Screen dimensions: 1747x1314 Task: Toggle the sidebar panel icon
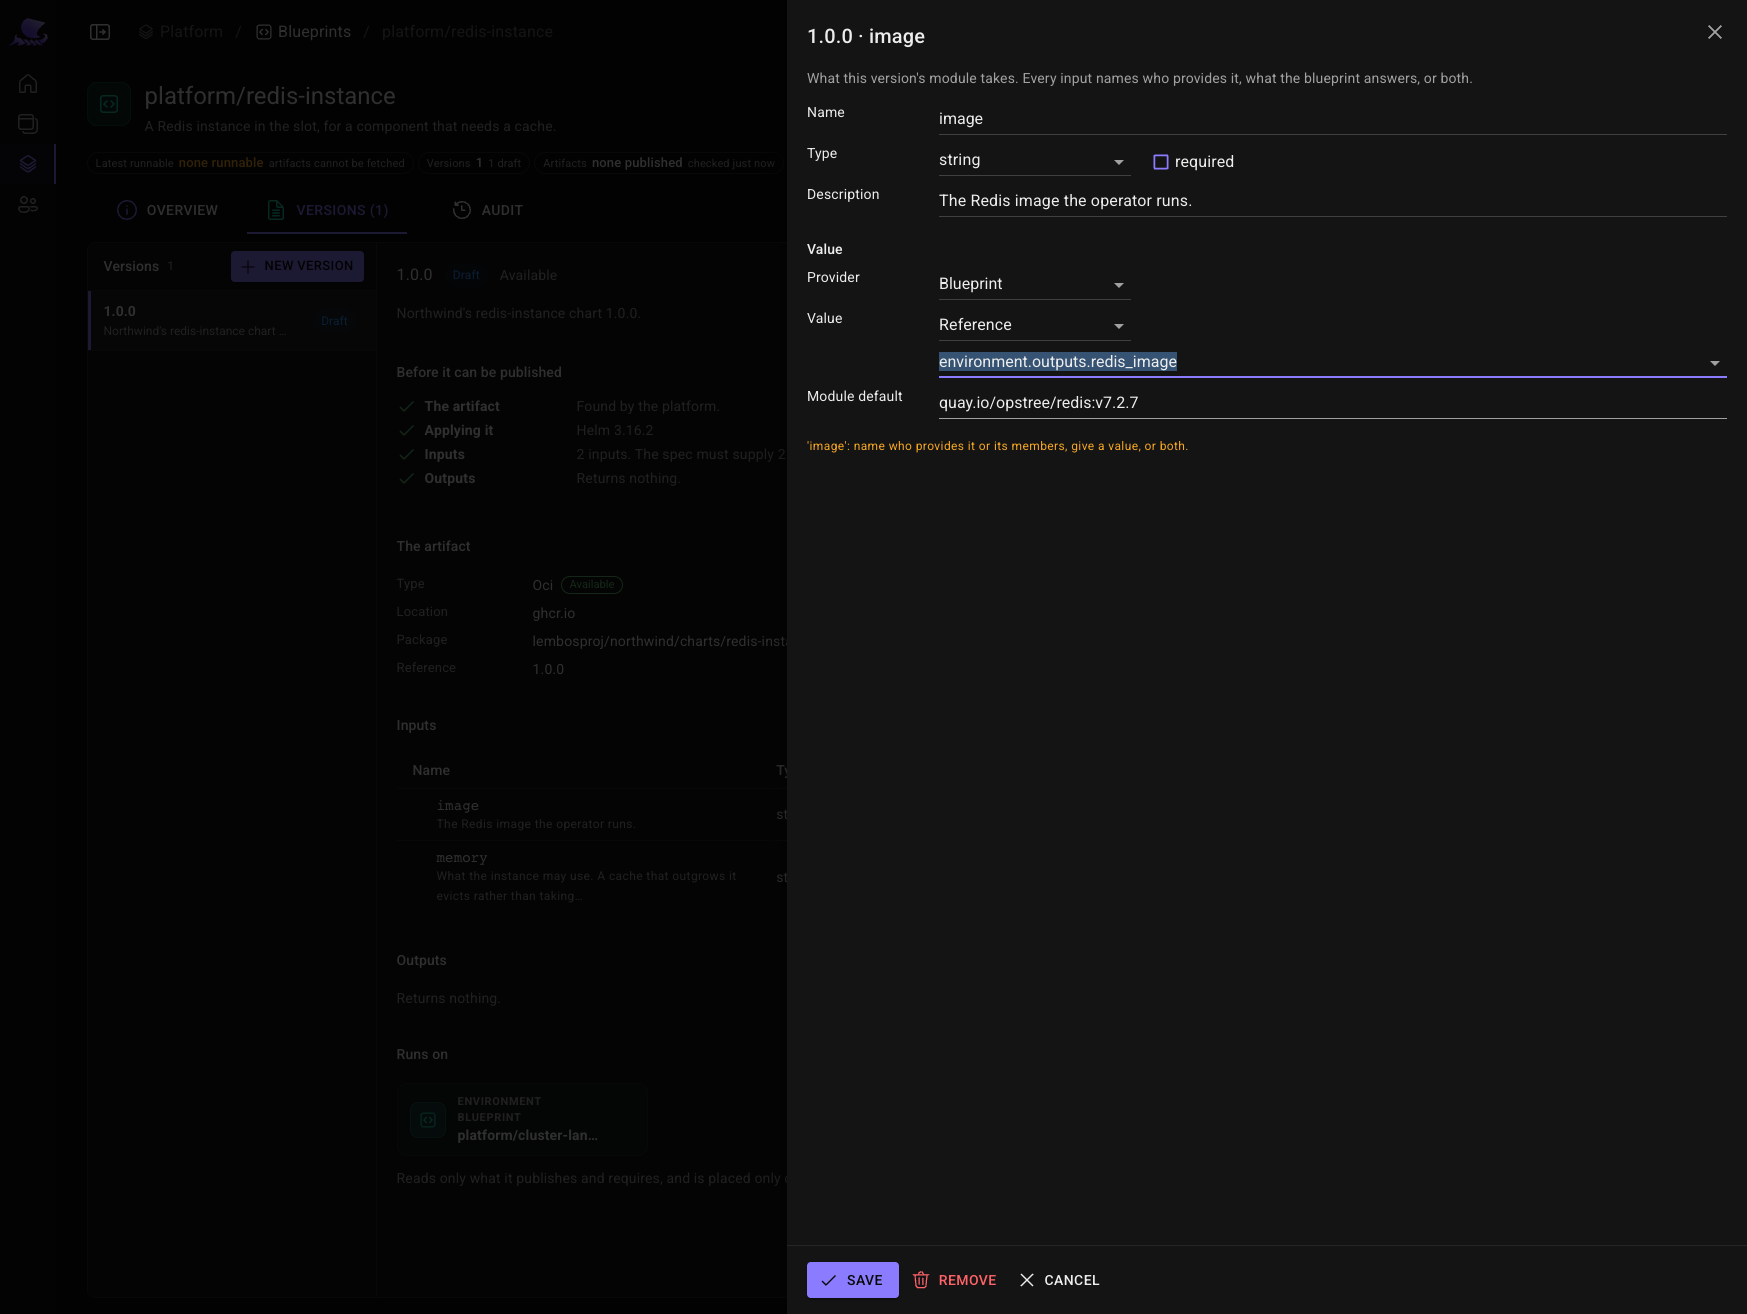point(100,32)
